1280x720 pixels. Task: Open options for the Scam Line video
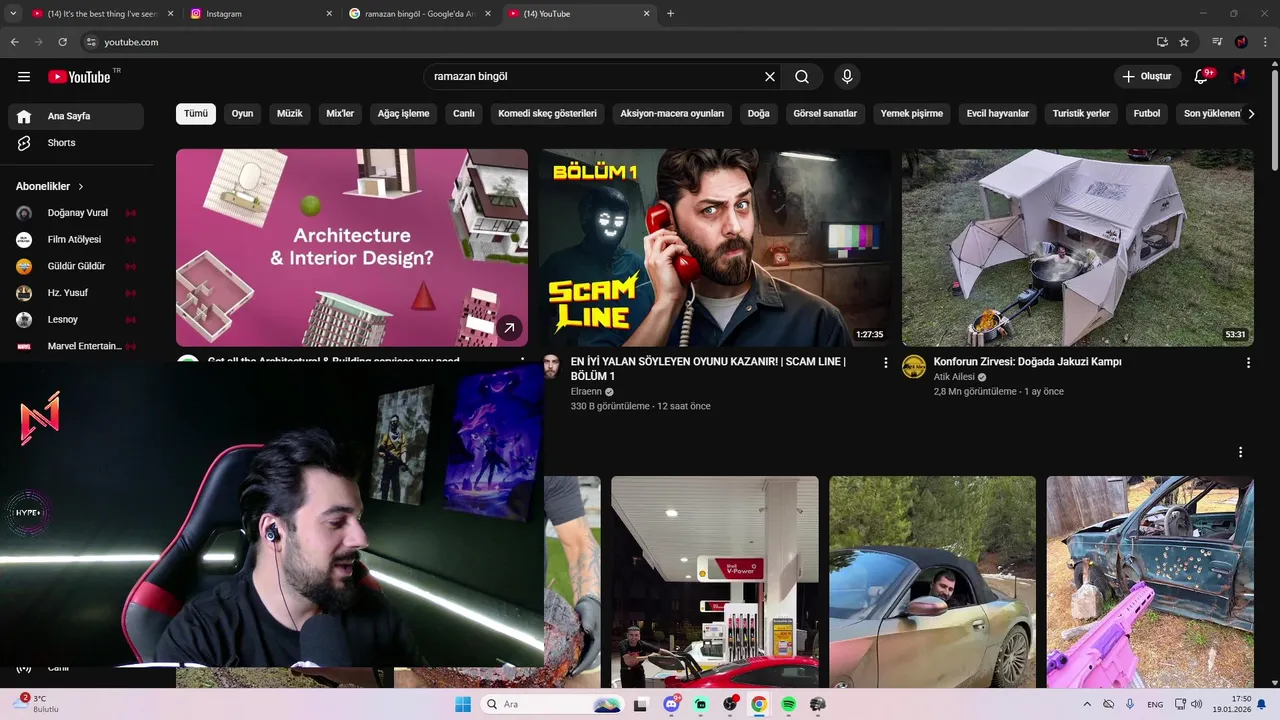point(885,363)
